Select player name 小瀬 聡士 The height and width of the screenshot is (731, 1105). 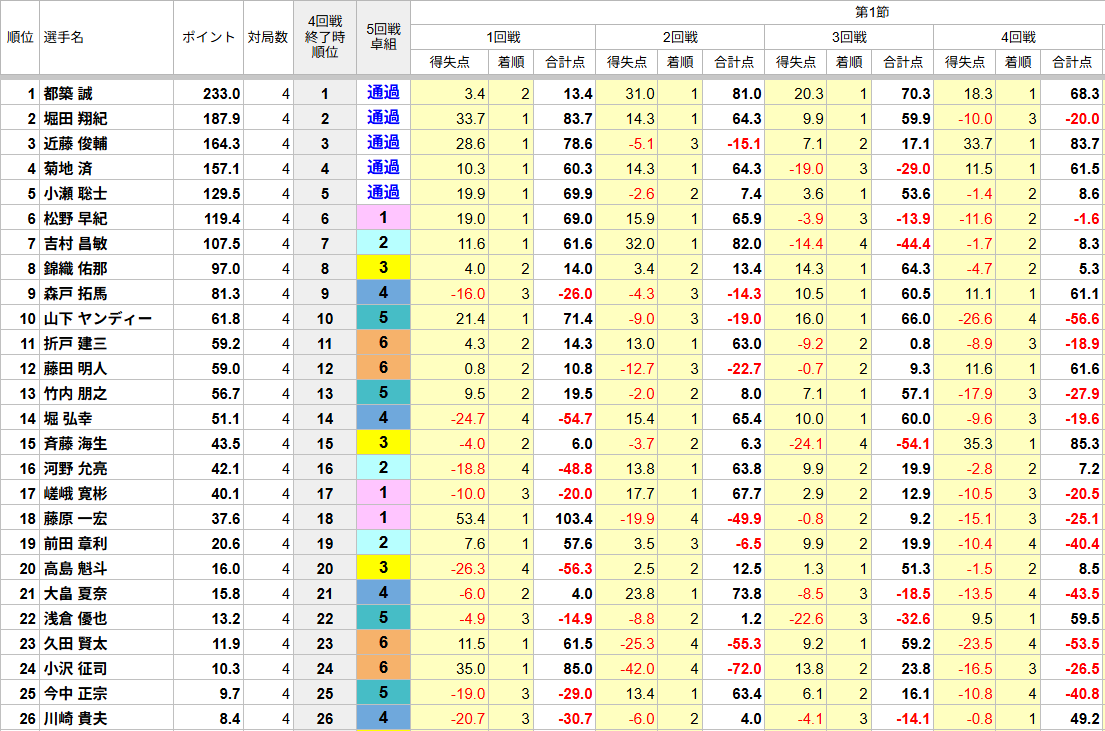coord(75,194)
